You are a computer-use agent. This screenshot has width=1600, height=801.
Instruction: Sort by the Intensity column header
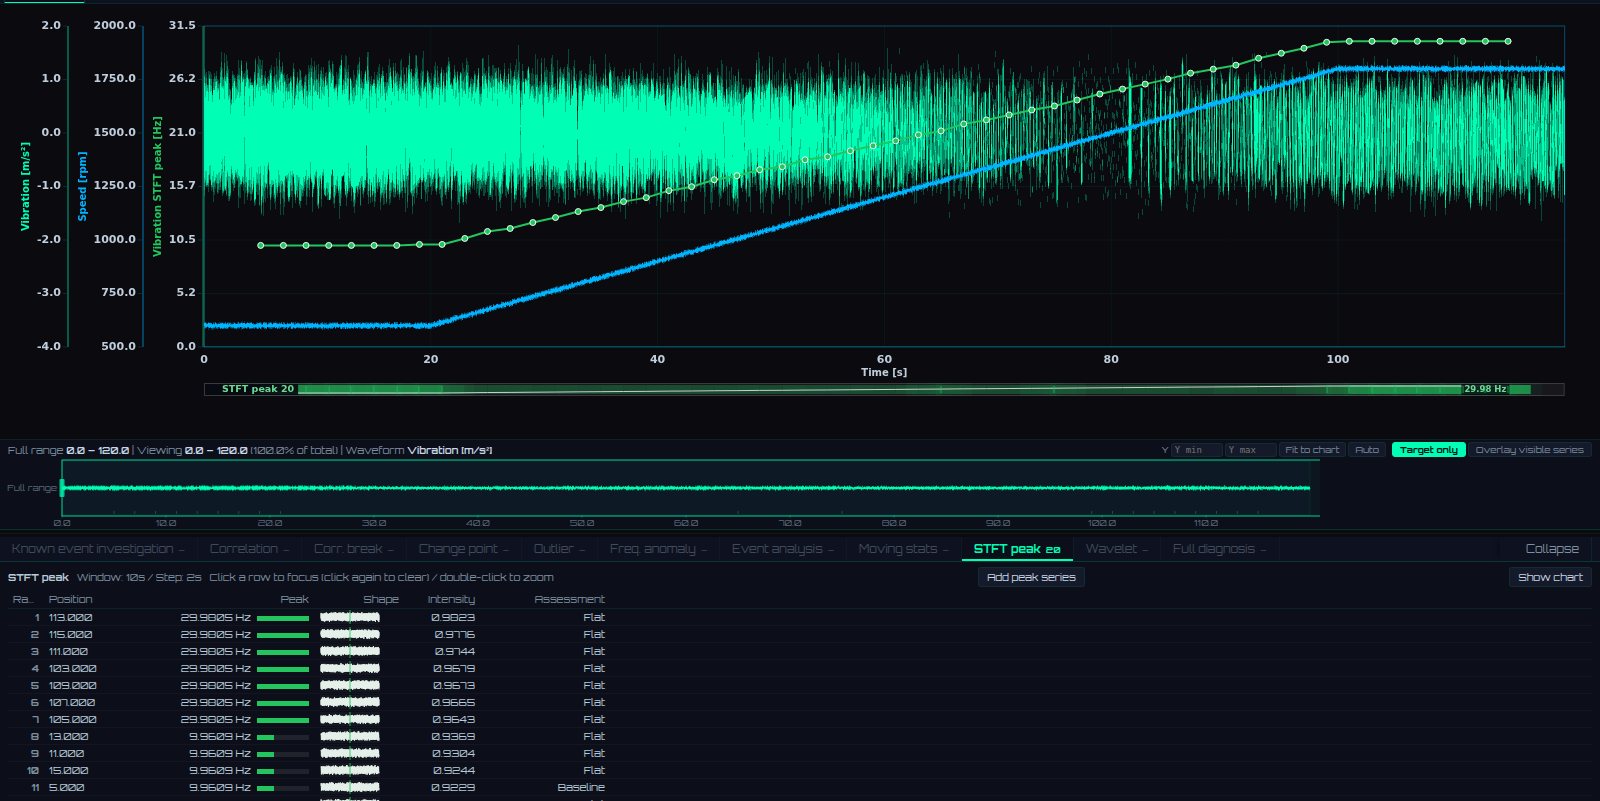click(451, 600)
